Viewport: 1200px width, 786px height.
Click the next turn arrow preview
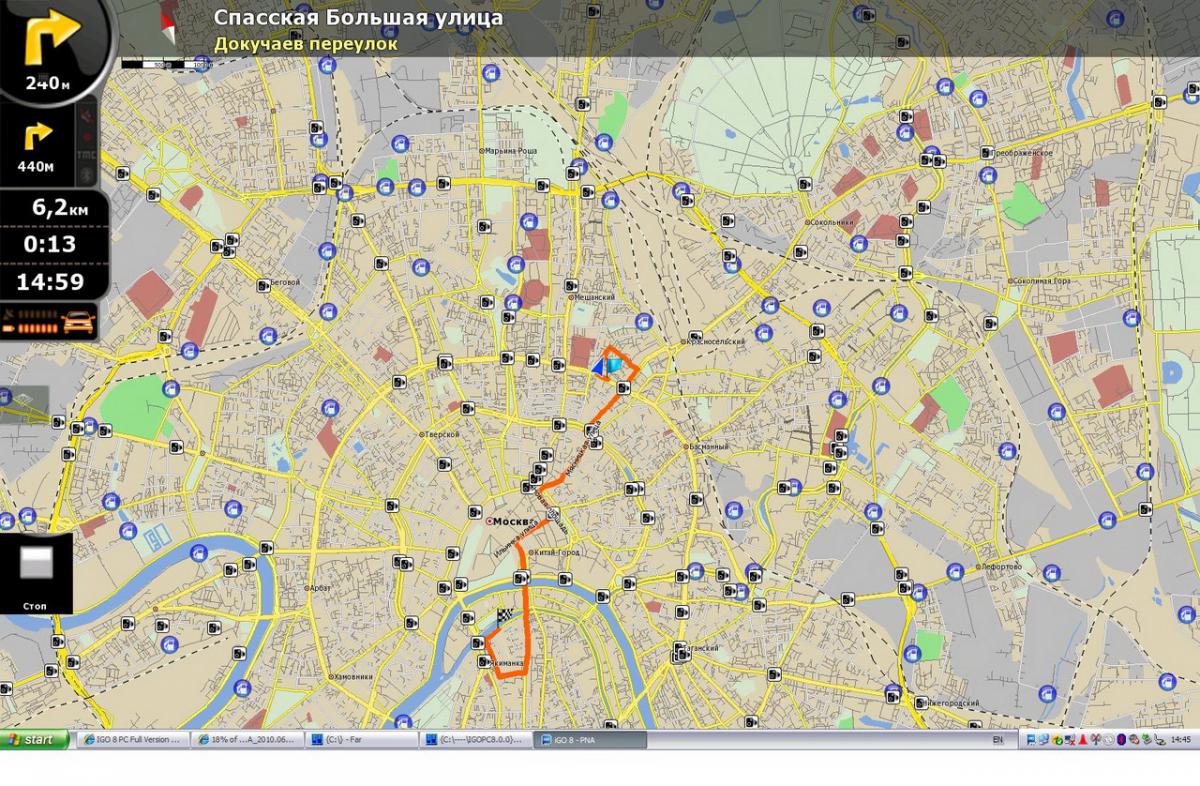click(50, 42)
